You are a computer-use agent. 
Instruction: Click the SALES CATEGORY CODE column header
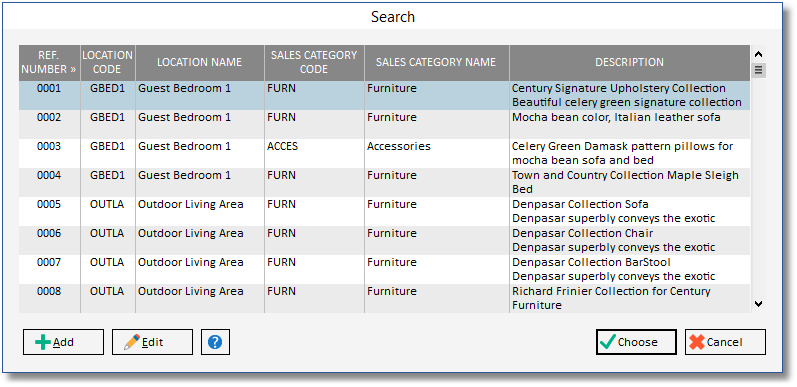pos(314,62)
